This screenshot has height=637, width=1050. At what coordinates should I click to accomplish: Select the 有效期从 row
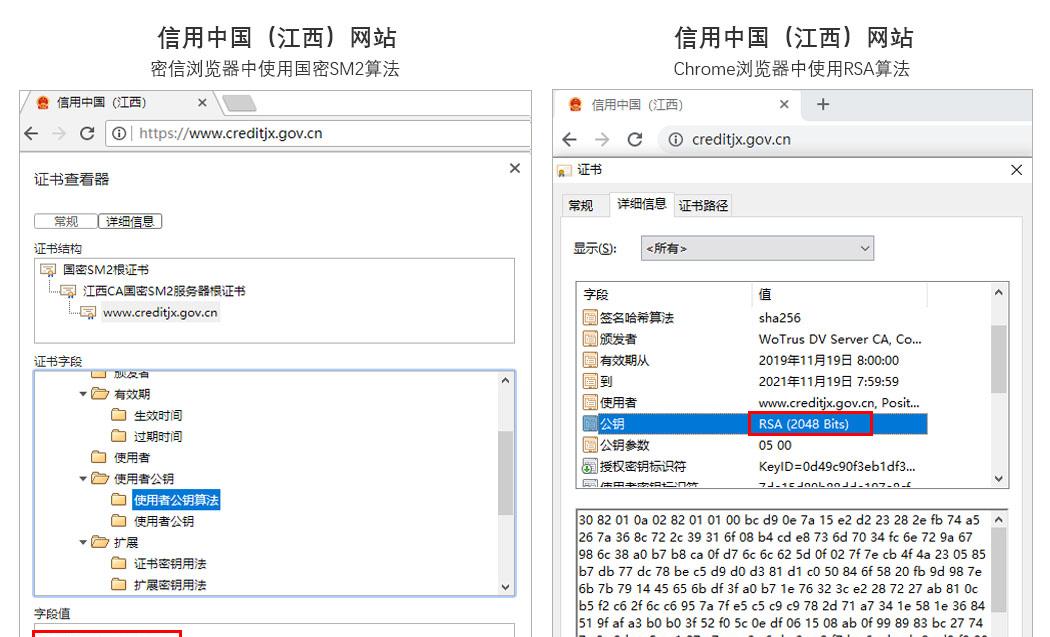[x=755, y=360]
